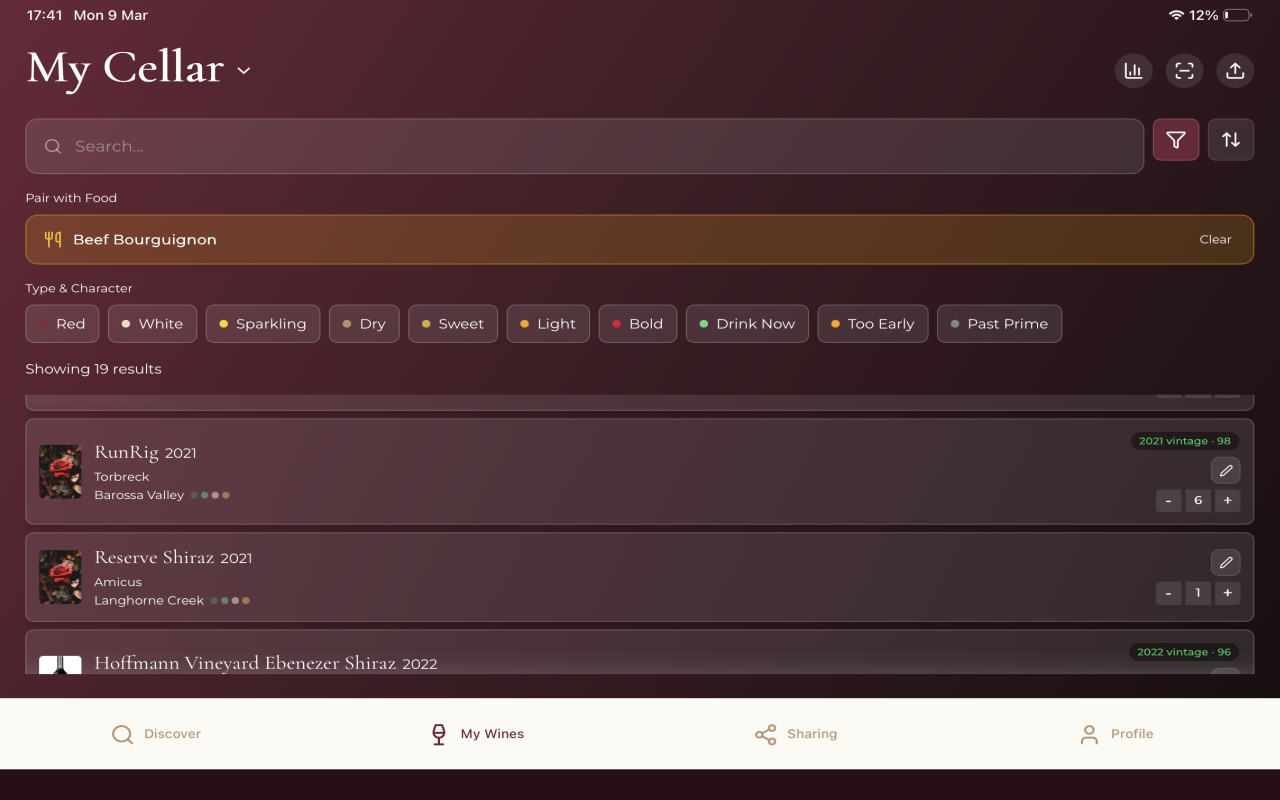
Task: Open the Profile tab
Action: pyautogui.click(x=1116, y=734)
